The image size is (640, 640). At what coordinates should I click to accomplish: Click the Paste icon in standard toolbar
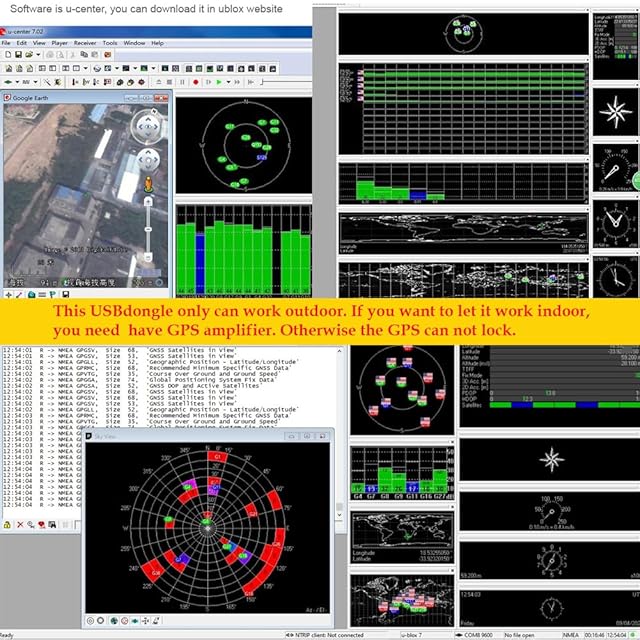95,54
